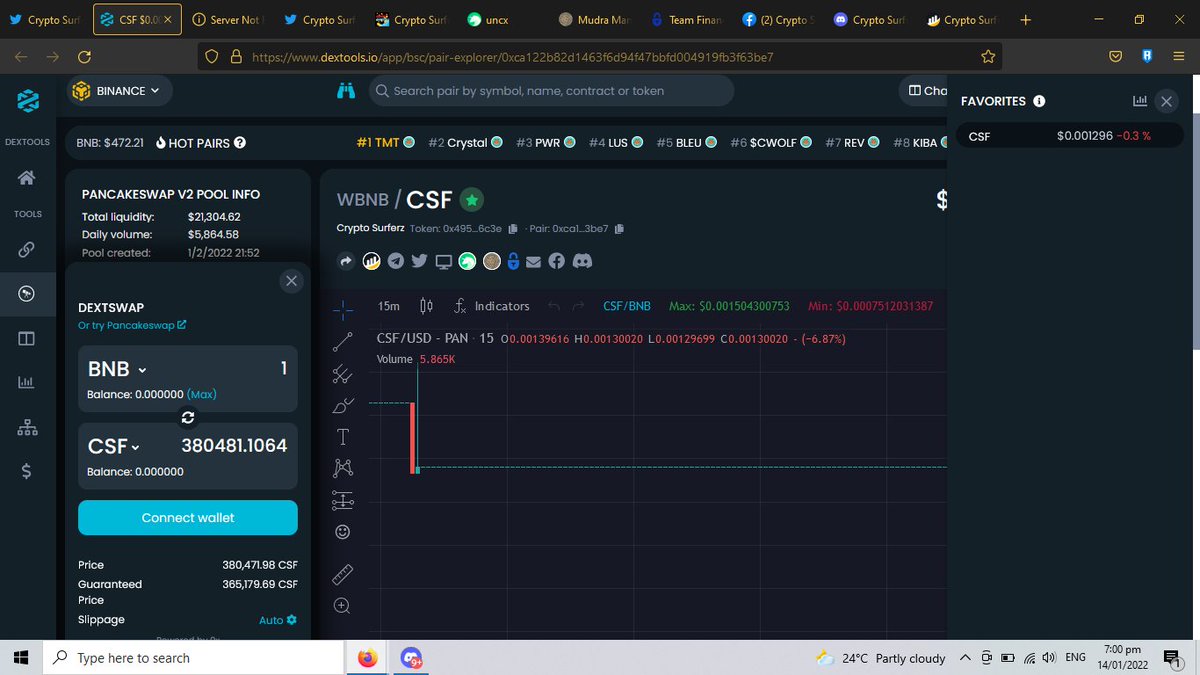Open the blue padlock liquidity lock icon
The height and width of the screenshot is (675, 1200).
[x=513, y=261]
